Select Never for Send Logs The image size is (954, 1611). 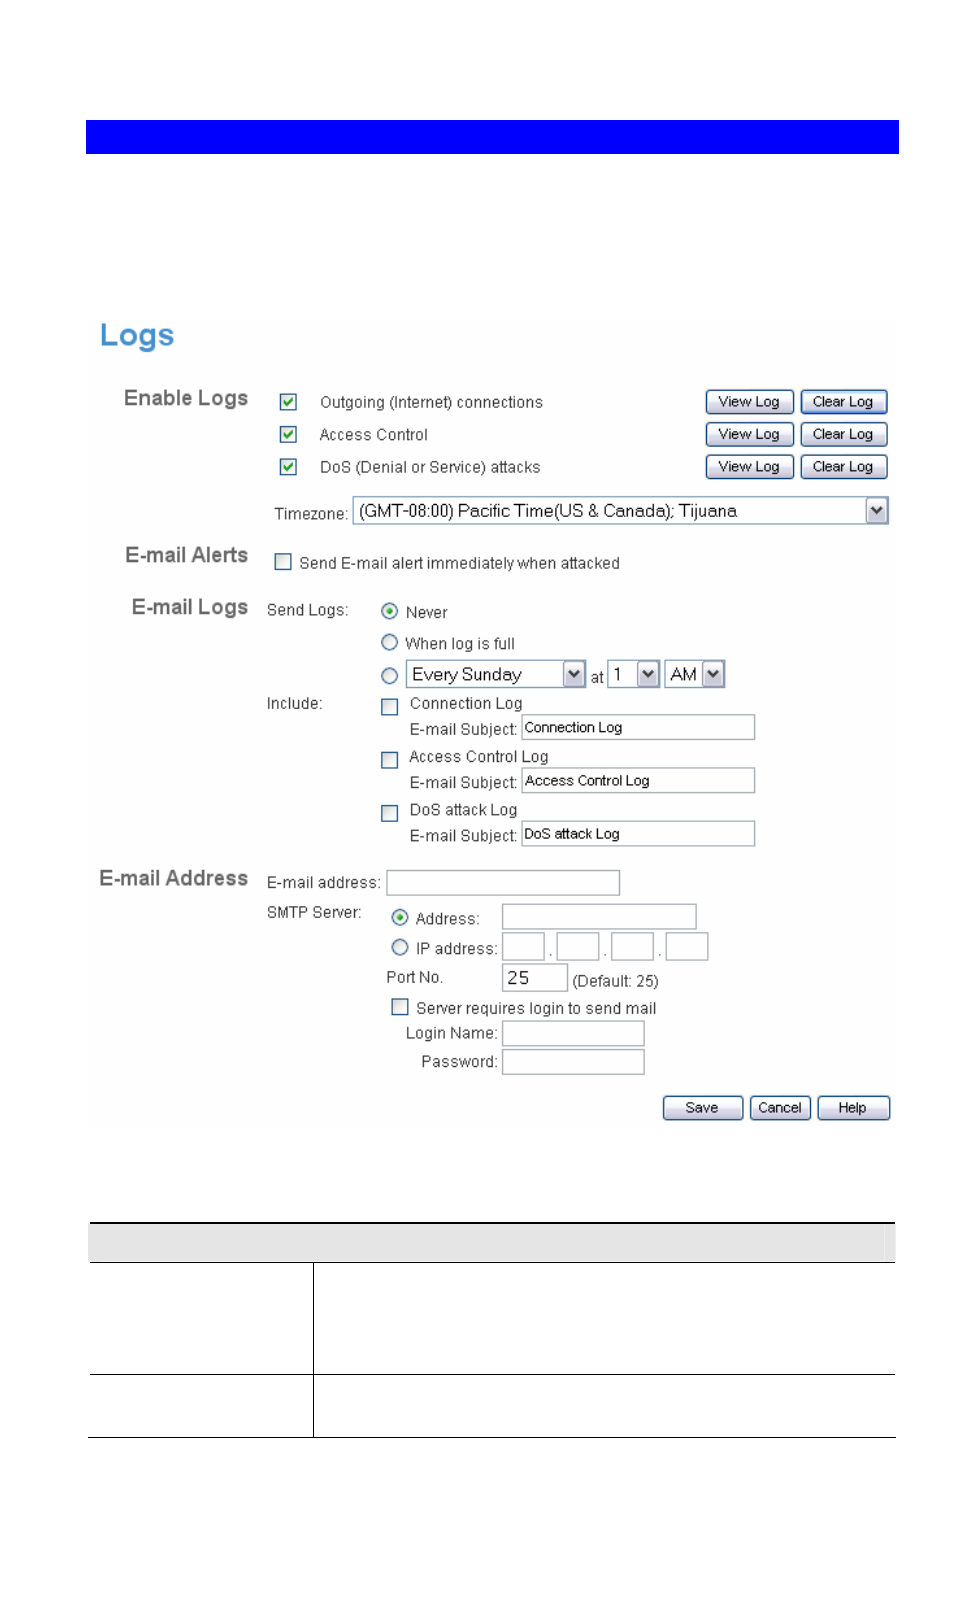390,611
